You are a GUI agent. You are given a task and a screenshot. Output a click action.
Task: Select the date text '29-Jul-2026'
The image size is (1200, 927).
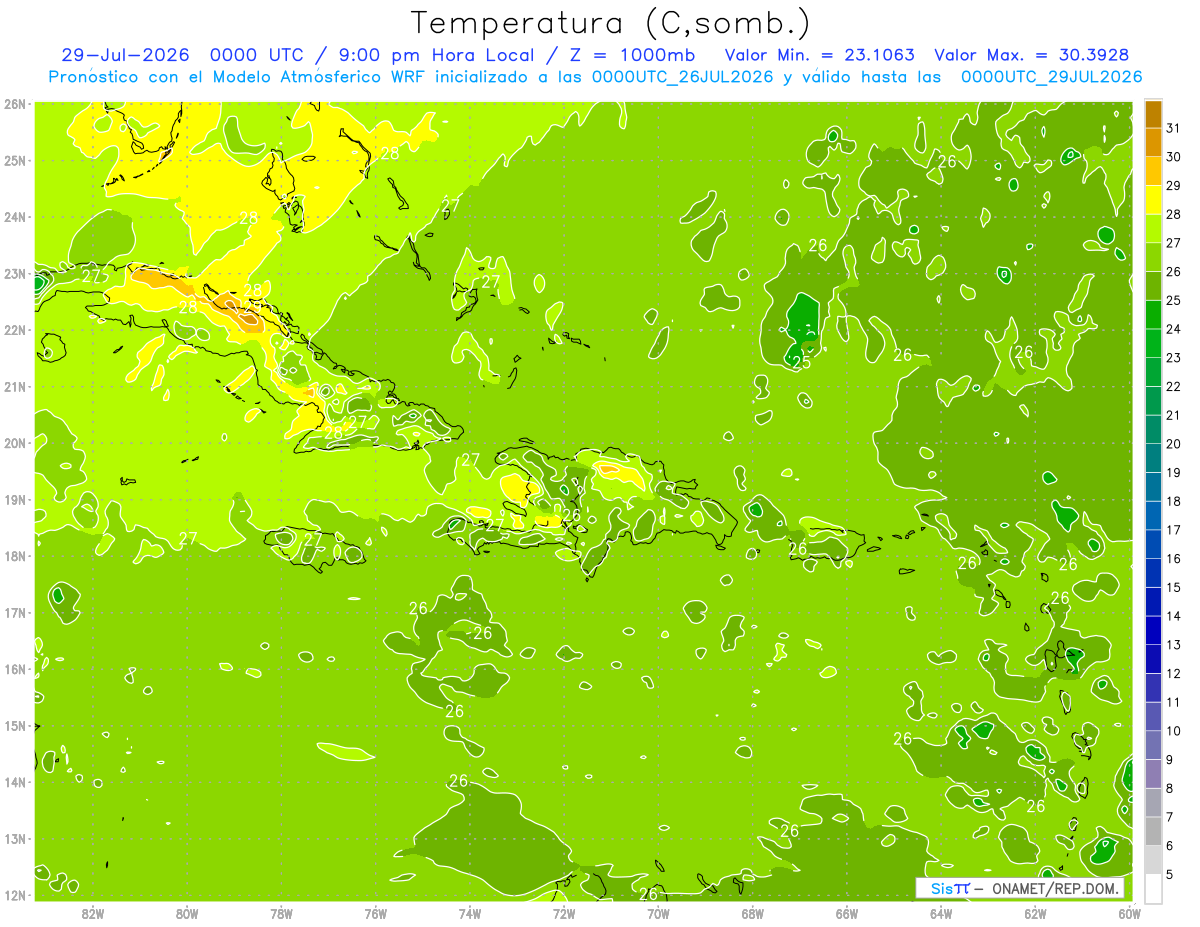(x=123, y=54)
